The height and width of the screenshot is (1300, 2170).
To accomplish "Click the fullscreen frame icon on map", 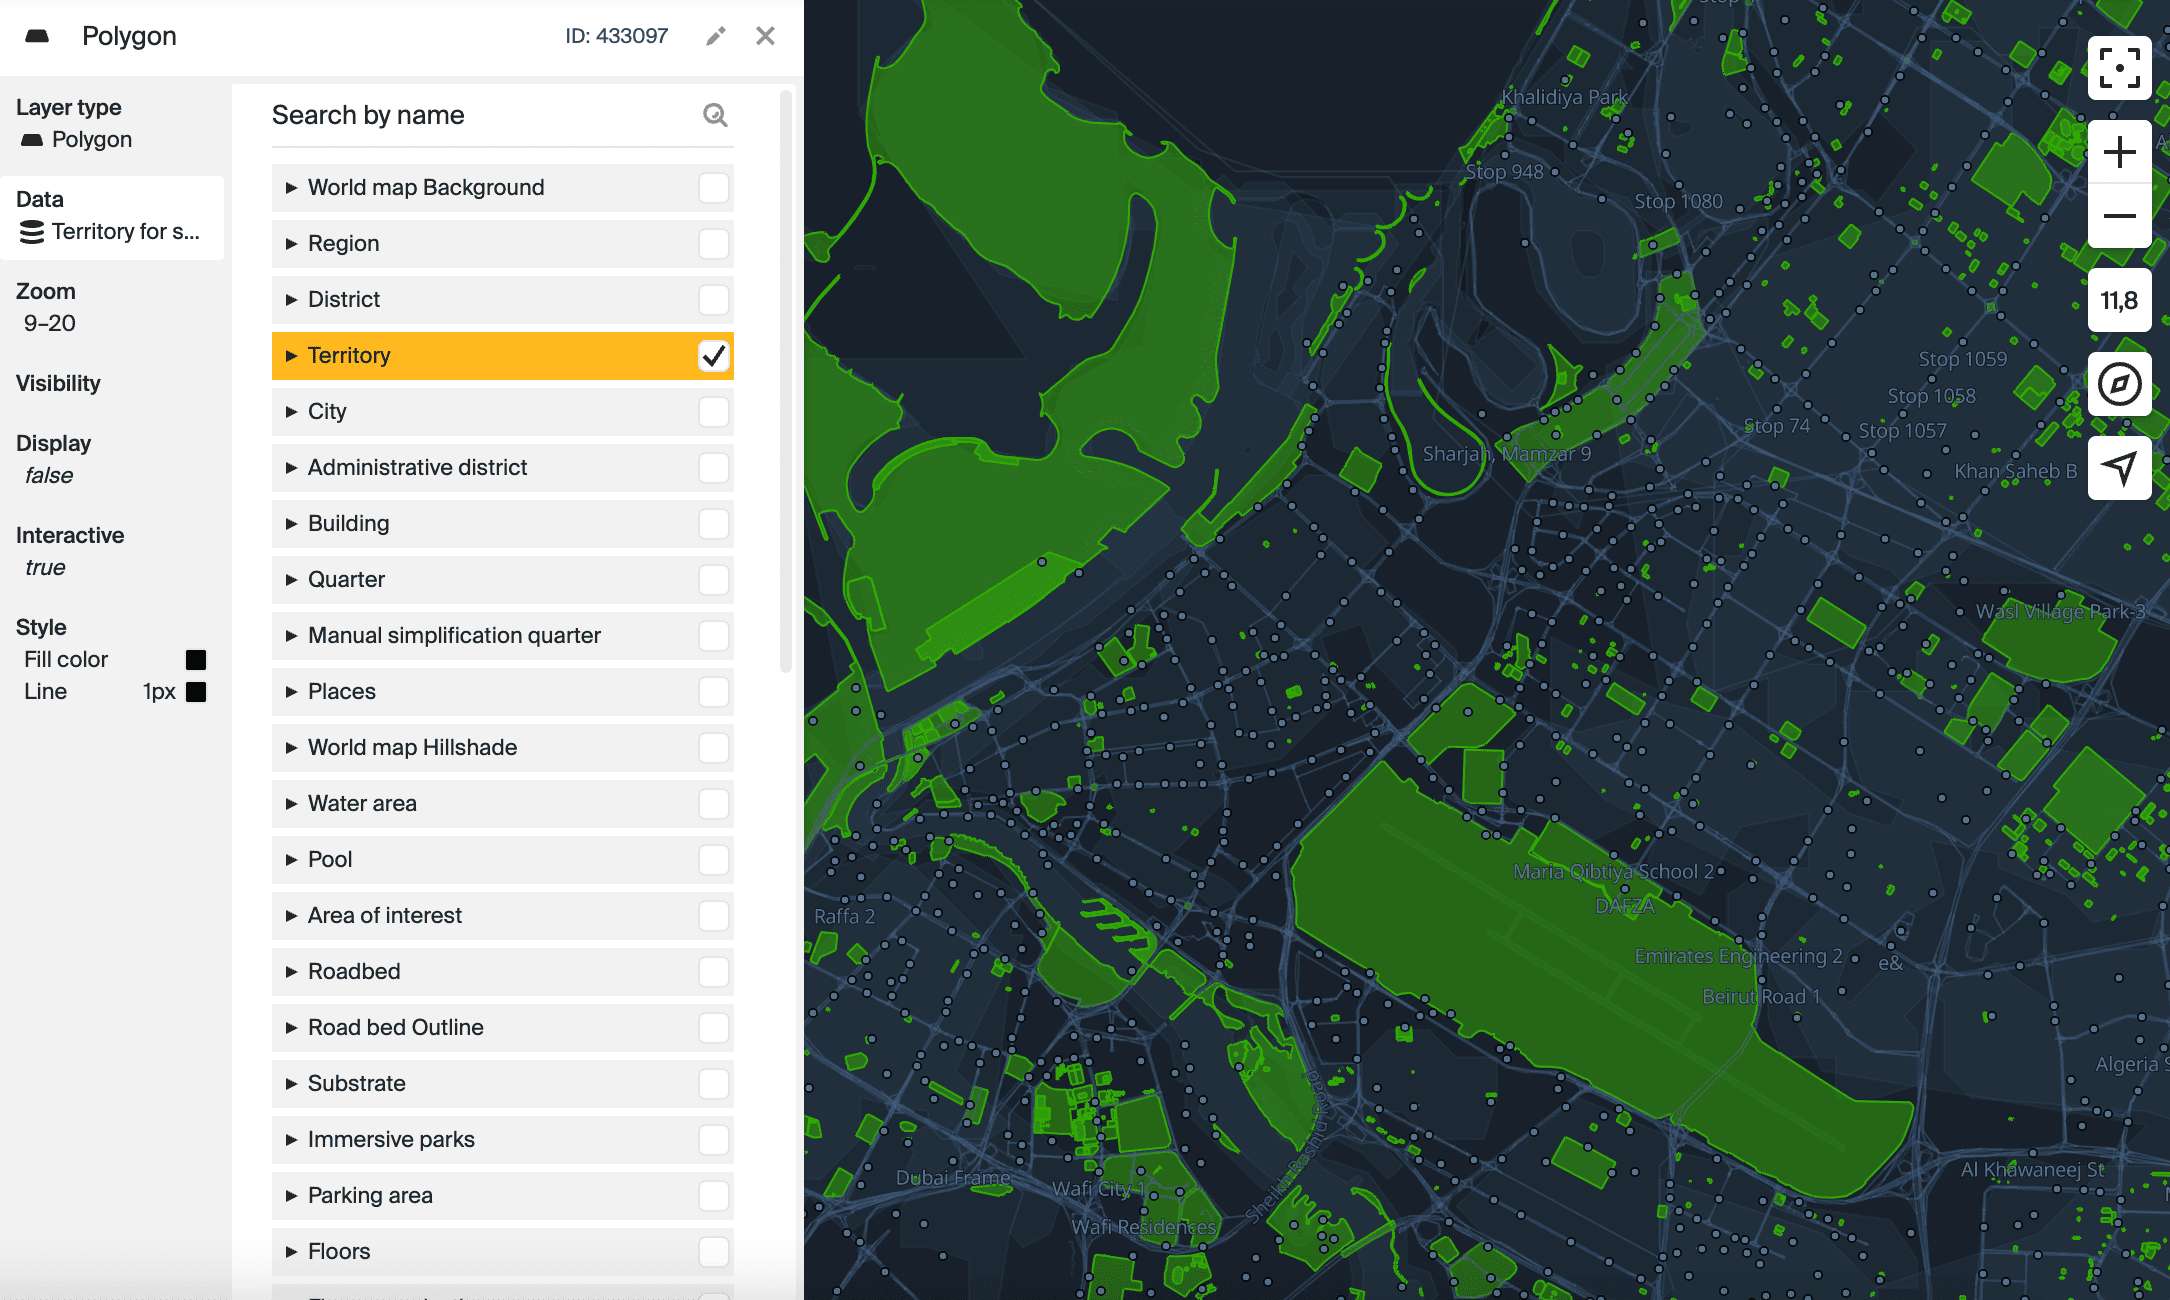I will coord(2119,68).
